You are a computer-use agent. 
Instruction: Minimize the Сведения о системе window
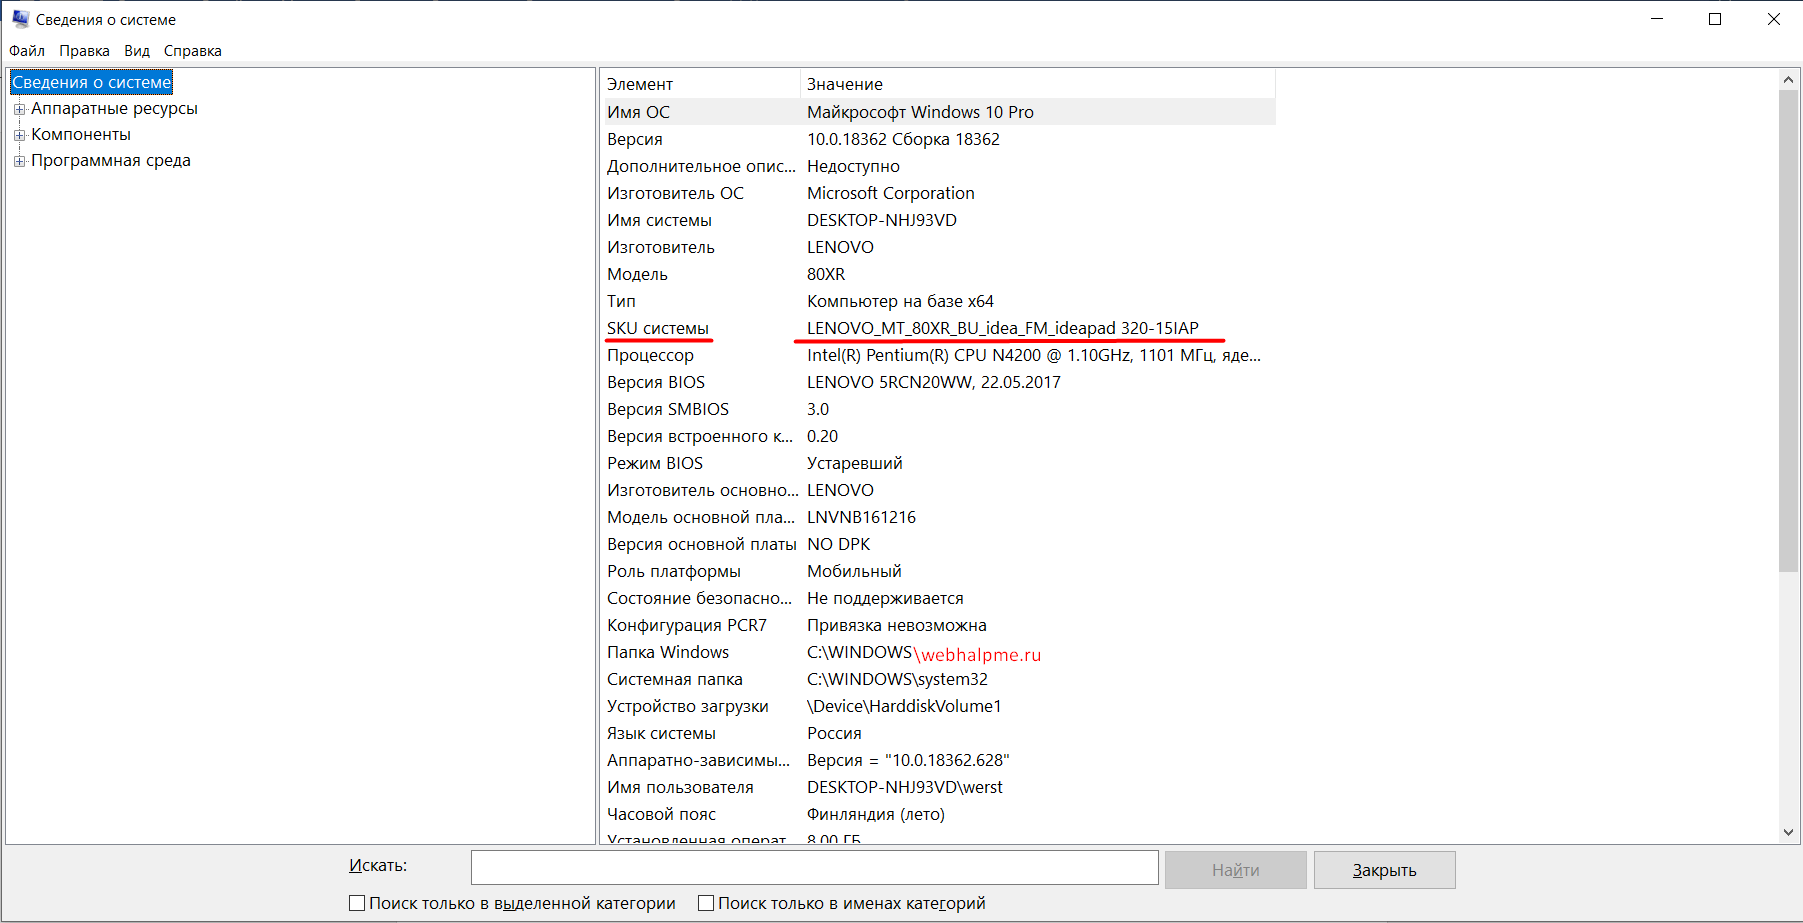click(1657, 19)
